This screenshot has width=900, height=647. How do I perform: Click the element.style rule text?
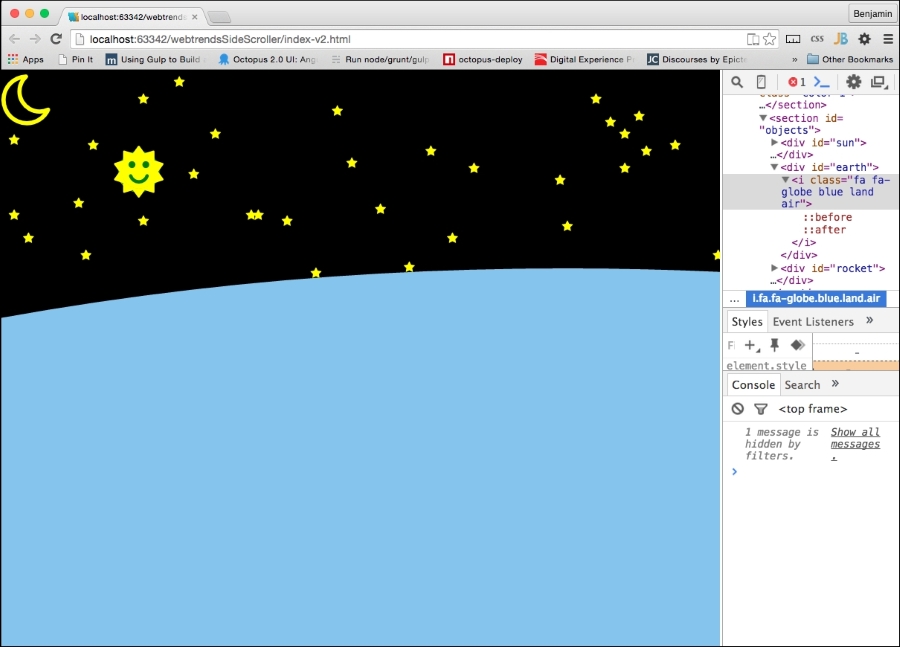[x=766, y=365]
